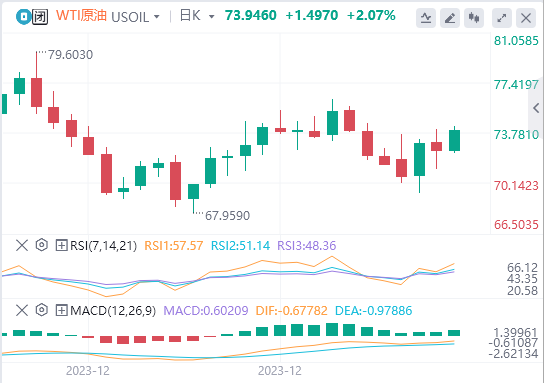Select the pencil drawing tool

click(450, 18)
